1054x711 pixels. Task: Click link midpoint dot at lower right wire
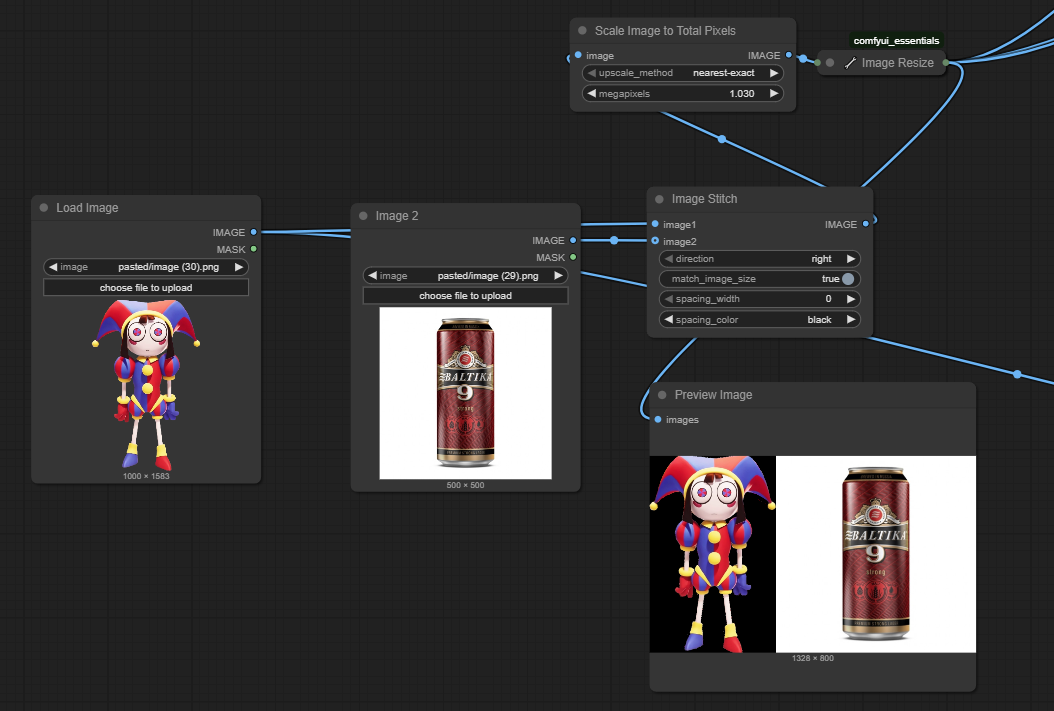coord(1017,374)
